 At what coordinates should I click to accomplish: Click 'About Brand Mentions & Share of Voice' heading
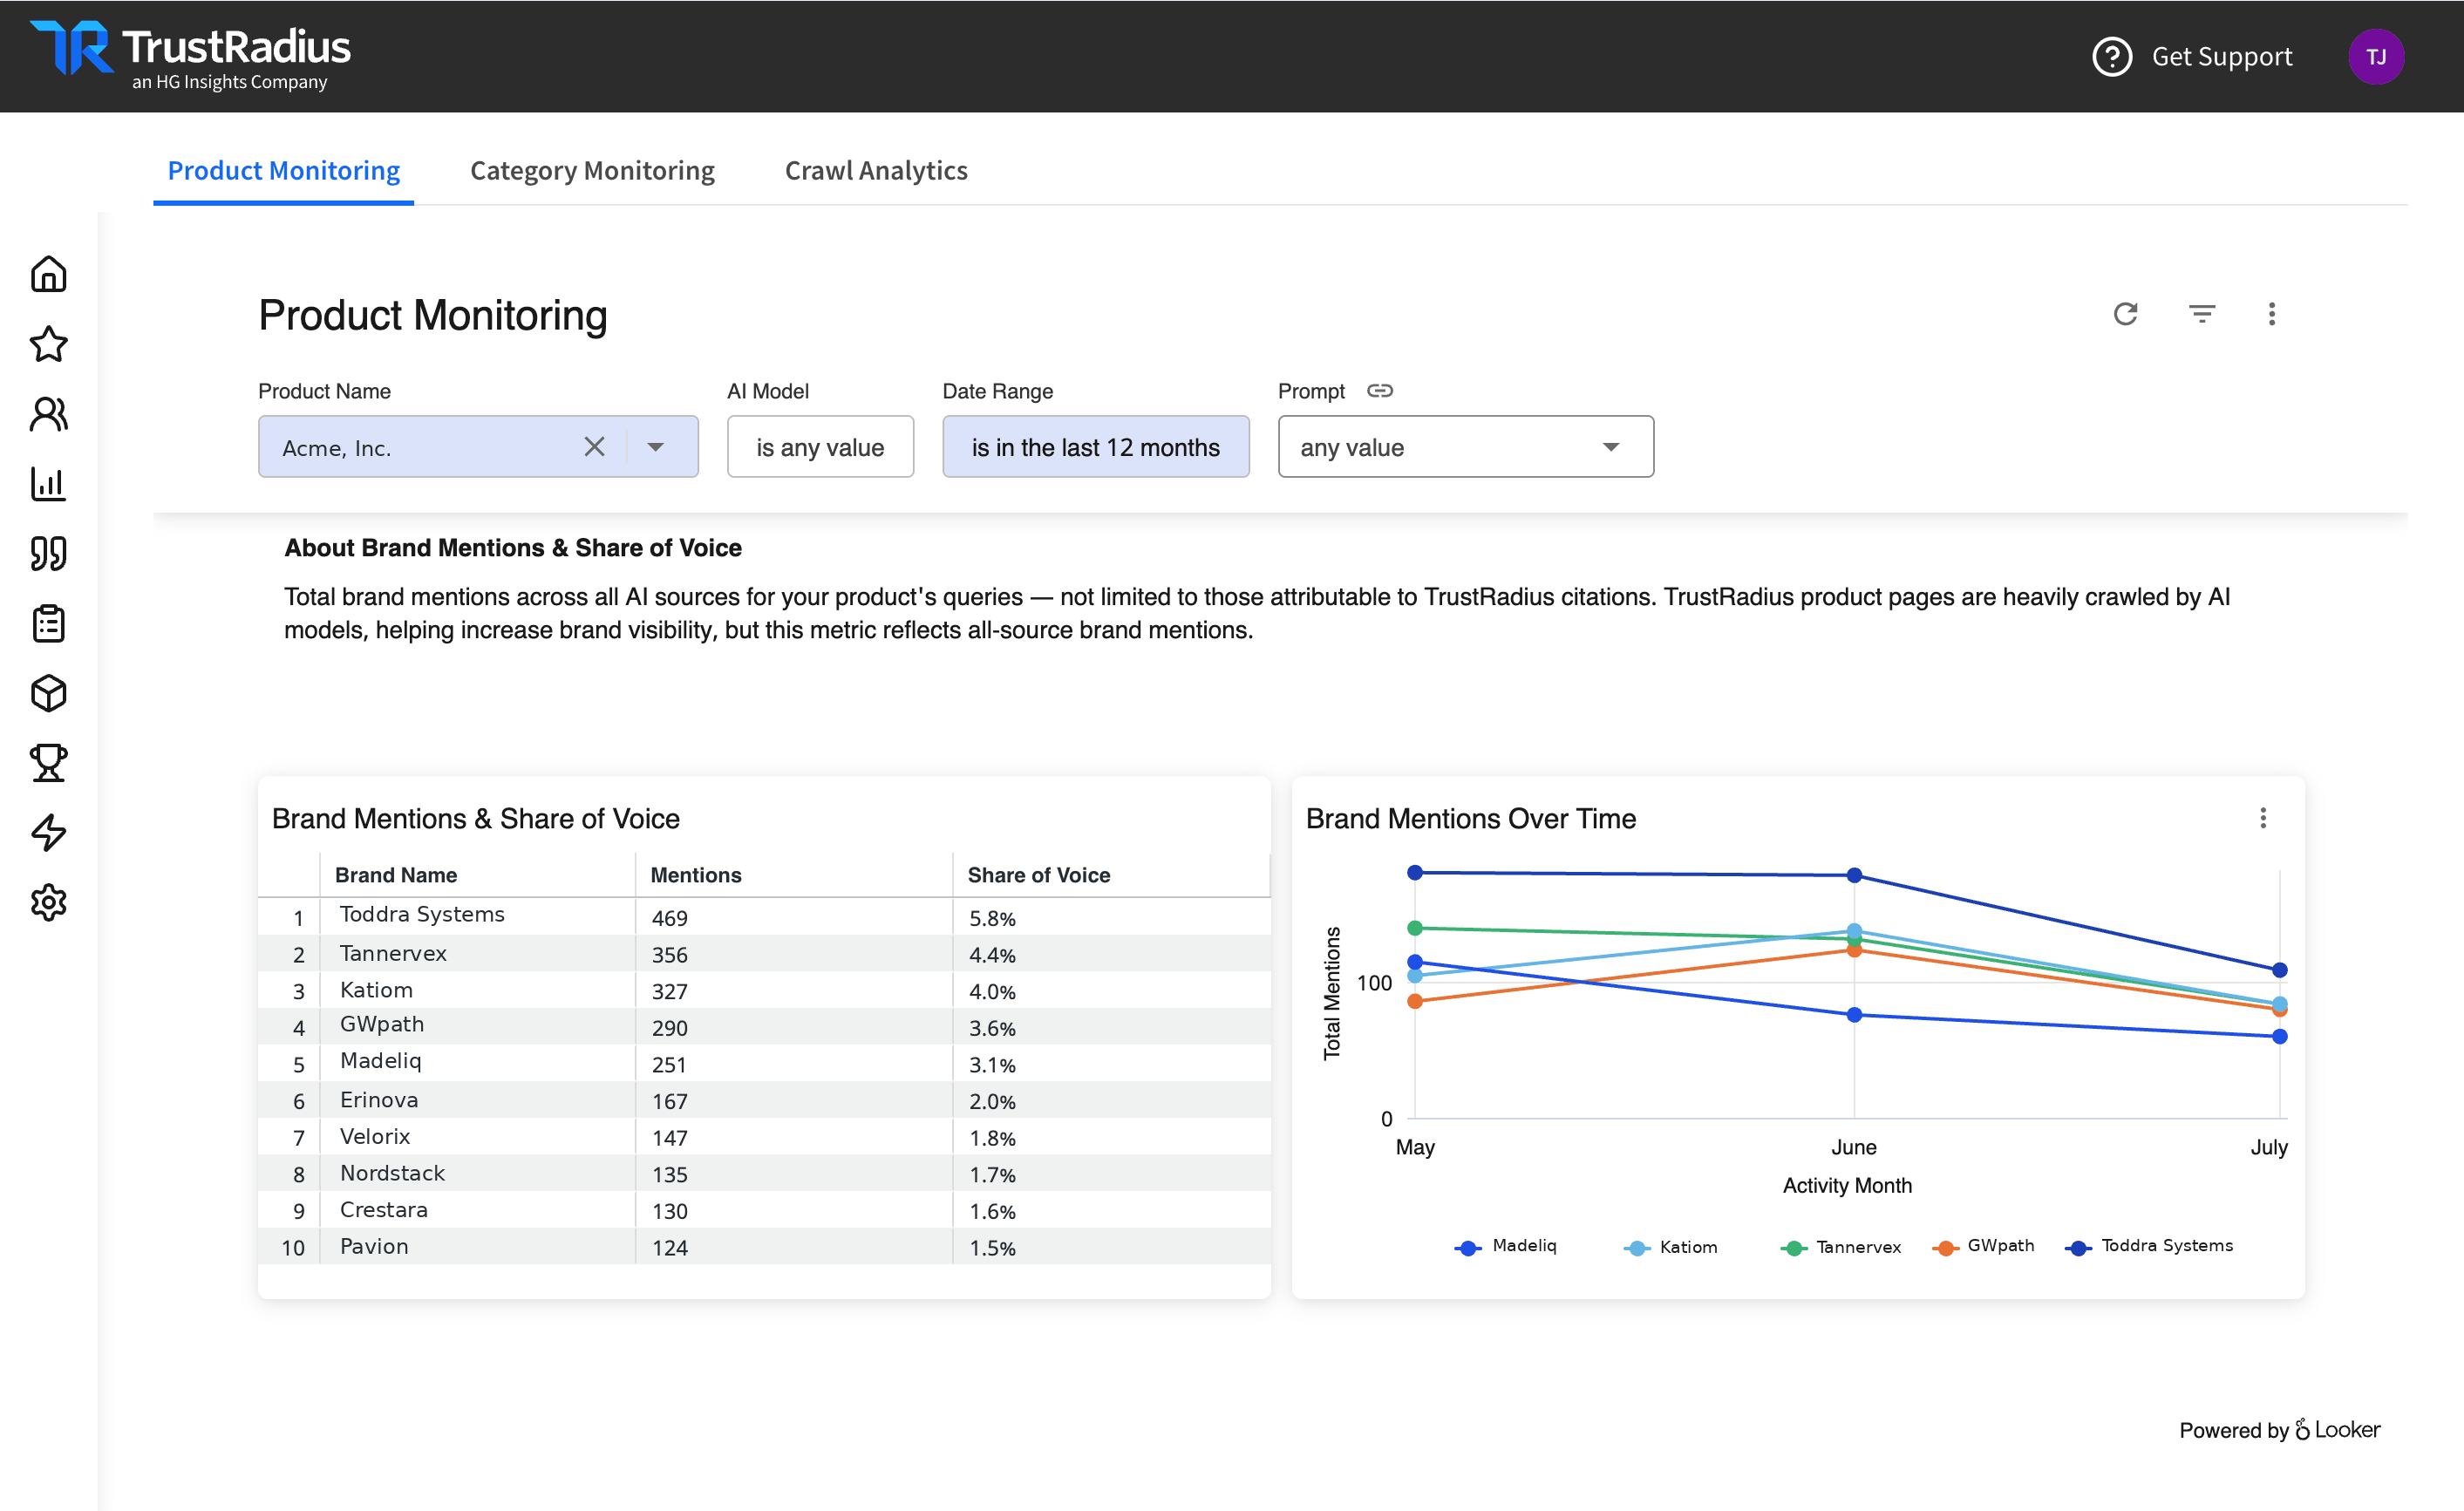click(x=512, y=548)
